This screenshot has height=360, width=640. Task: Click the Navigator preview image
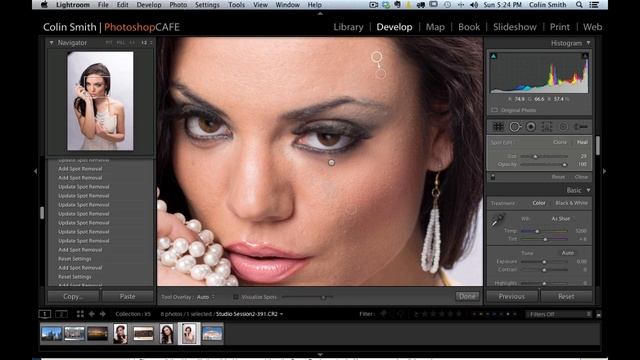click(x=100, y=101)
